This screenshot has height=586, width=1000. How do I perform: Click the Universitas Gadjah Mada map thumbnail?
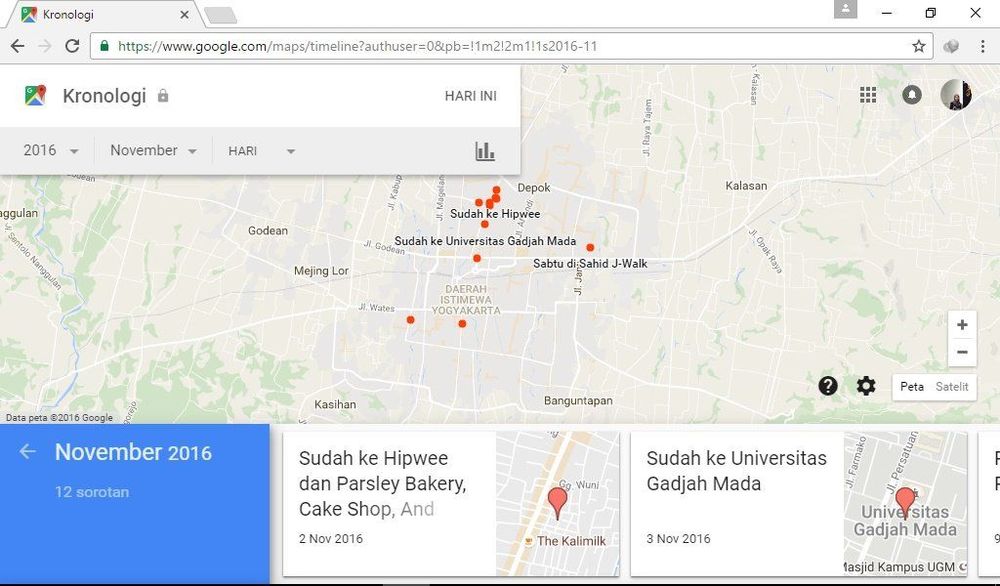pos(905,504)
